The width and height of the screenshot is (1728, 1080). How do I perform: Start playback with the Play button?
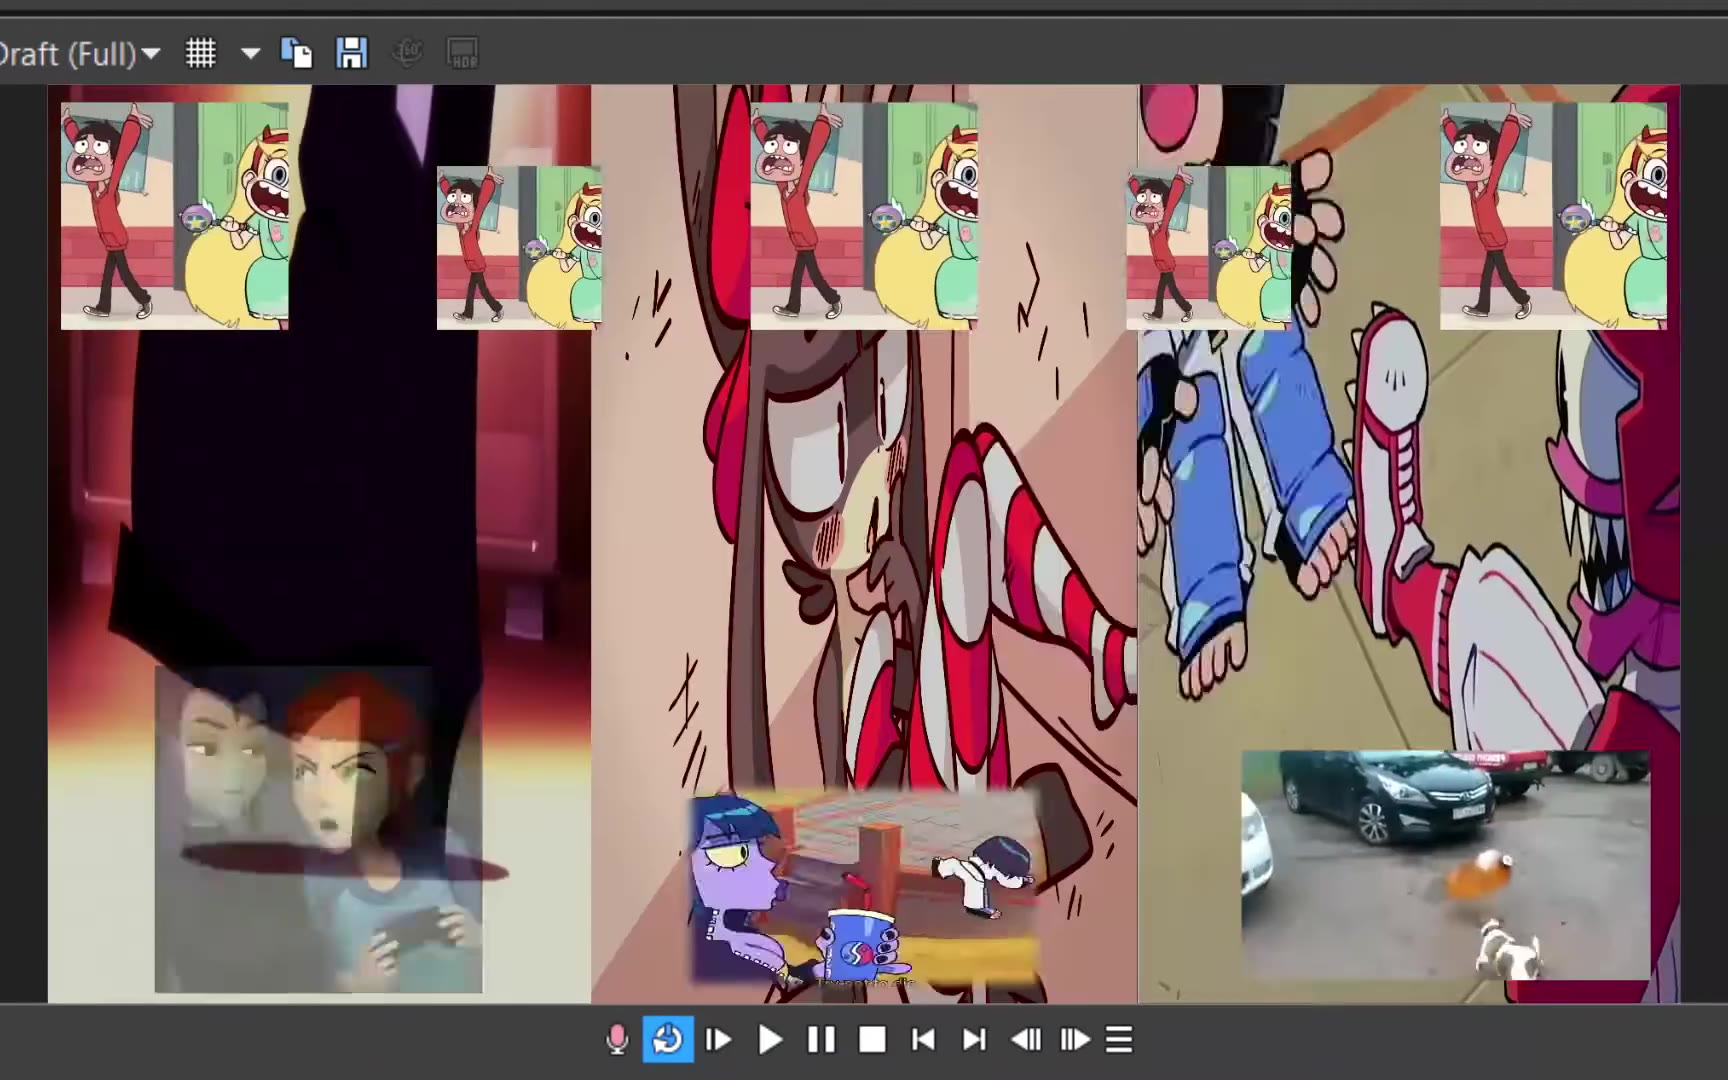(x=770, y=1040)
